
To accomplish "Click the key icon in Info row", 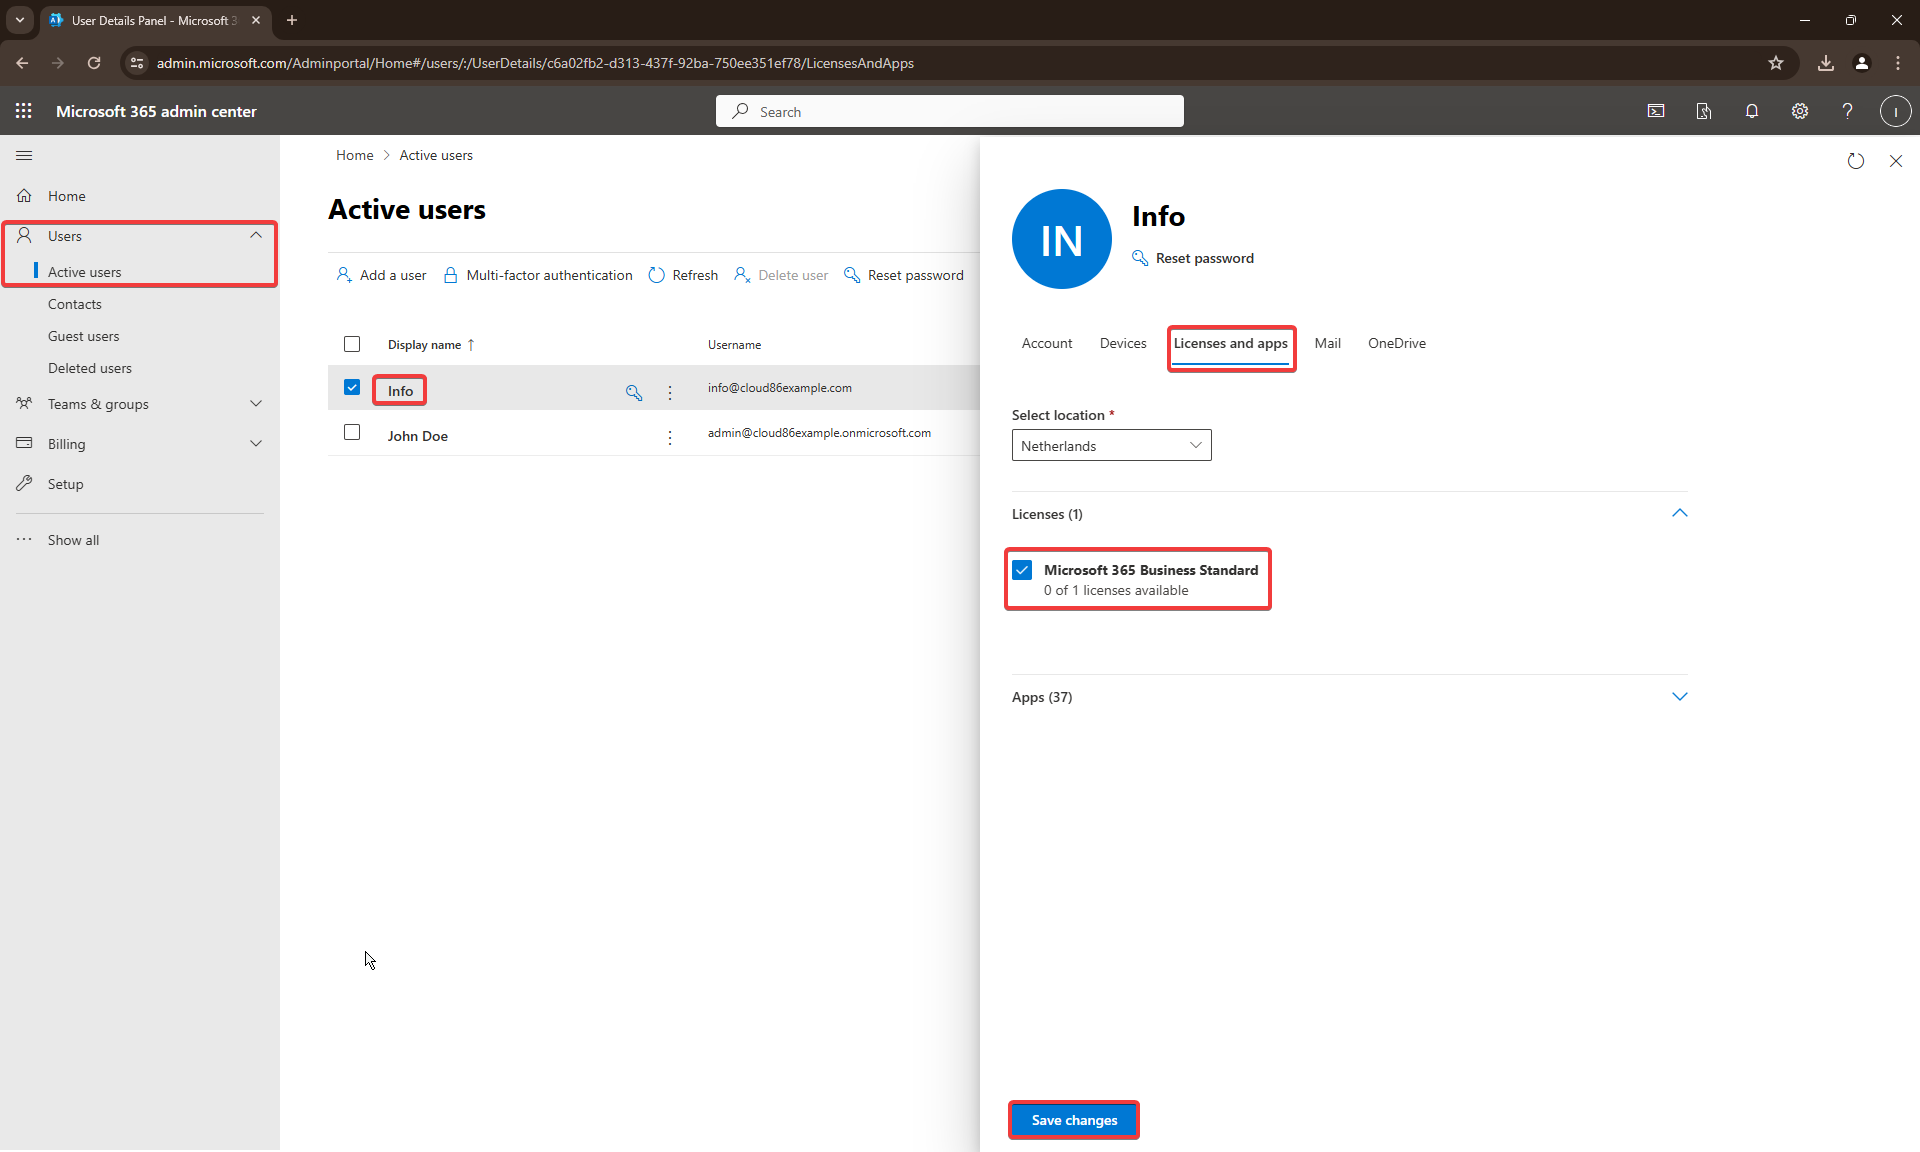I will [634, 392].
